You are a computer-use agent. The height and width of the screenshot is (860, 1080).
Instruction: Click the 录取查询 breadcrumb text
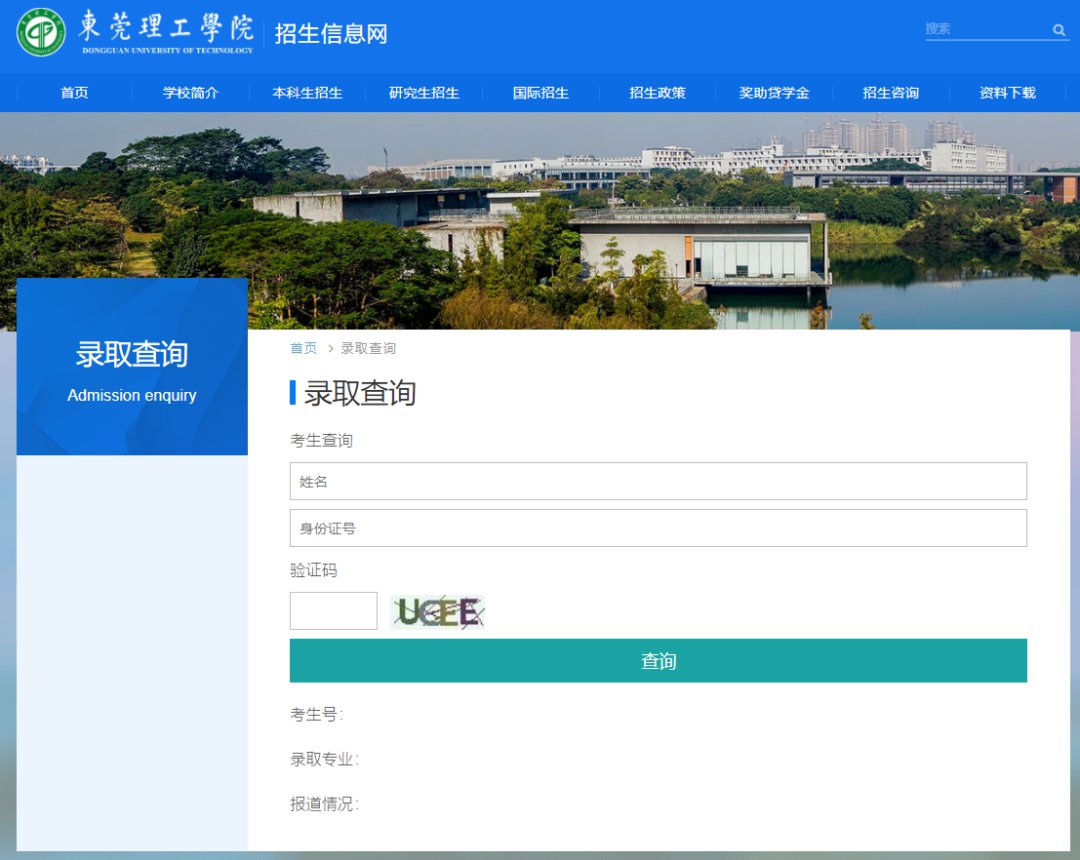pyautogui.click(x=368, y=348)
